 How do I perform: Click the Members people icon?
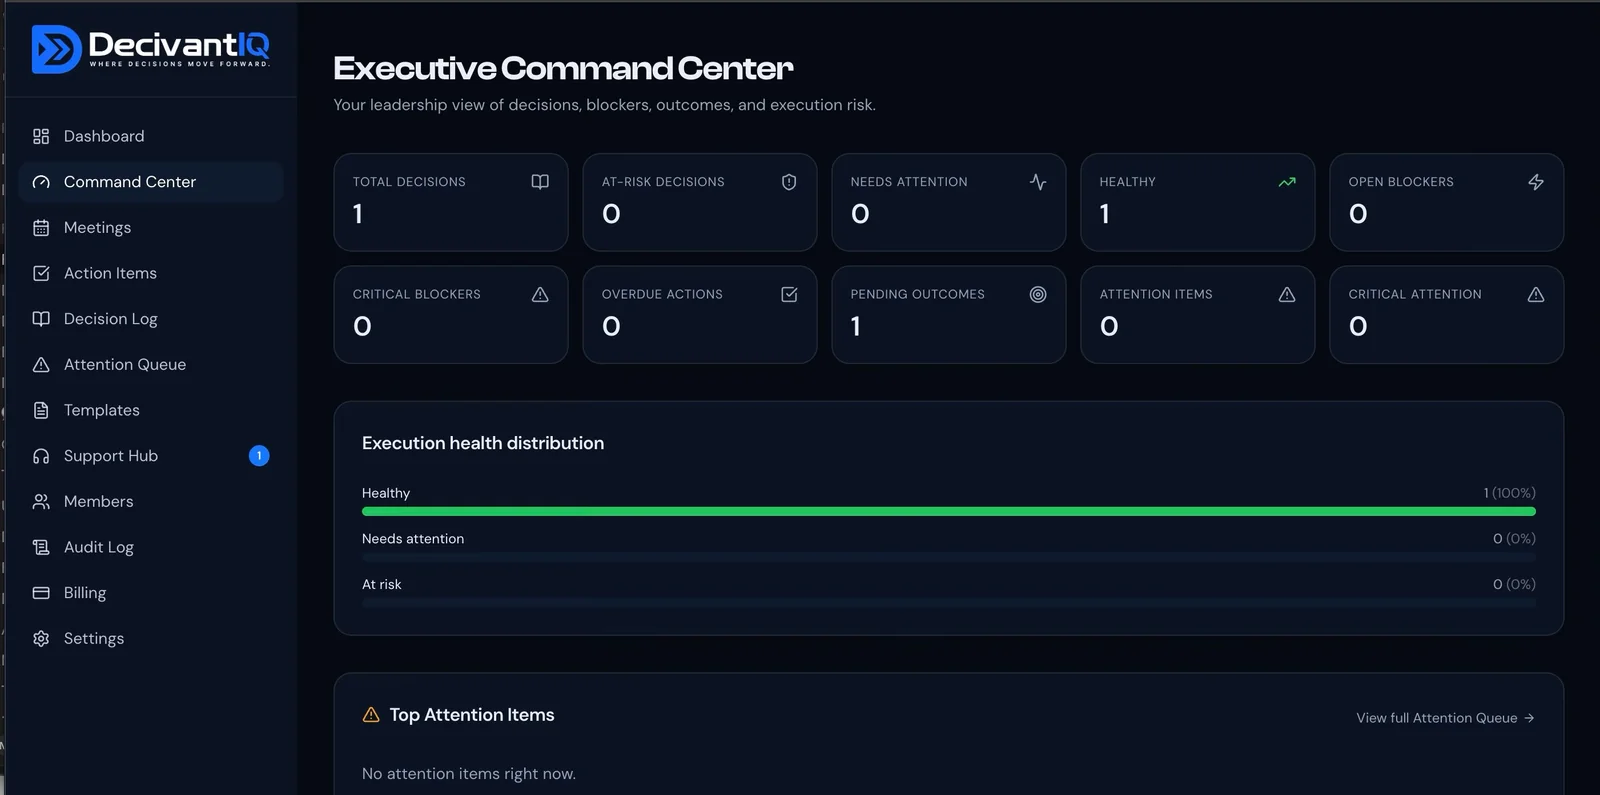point(41,502)
